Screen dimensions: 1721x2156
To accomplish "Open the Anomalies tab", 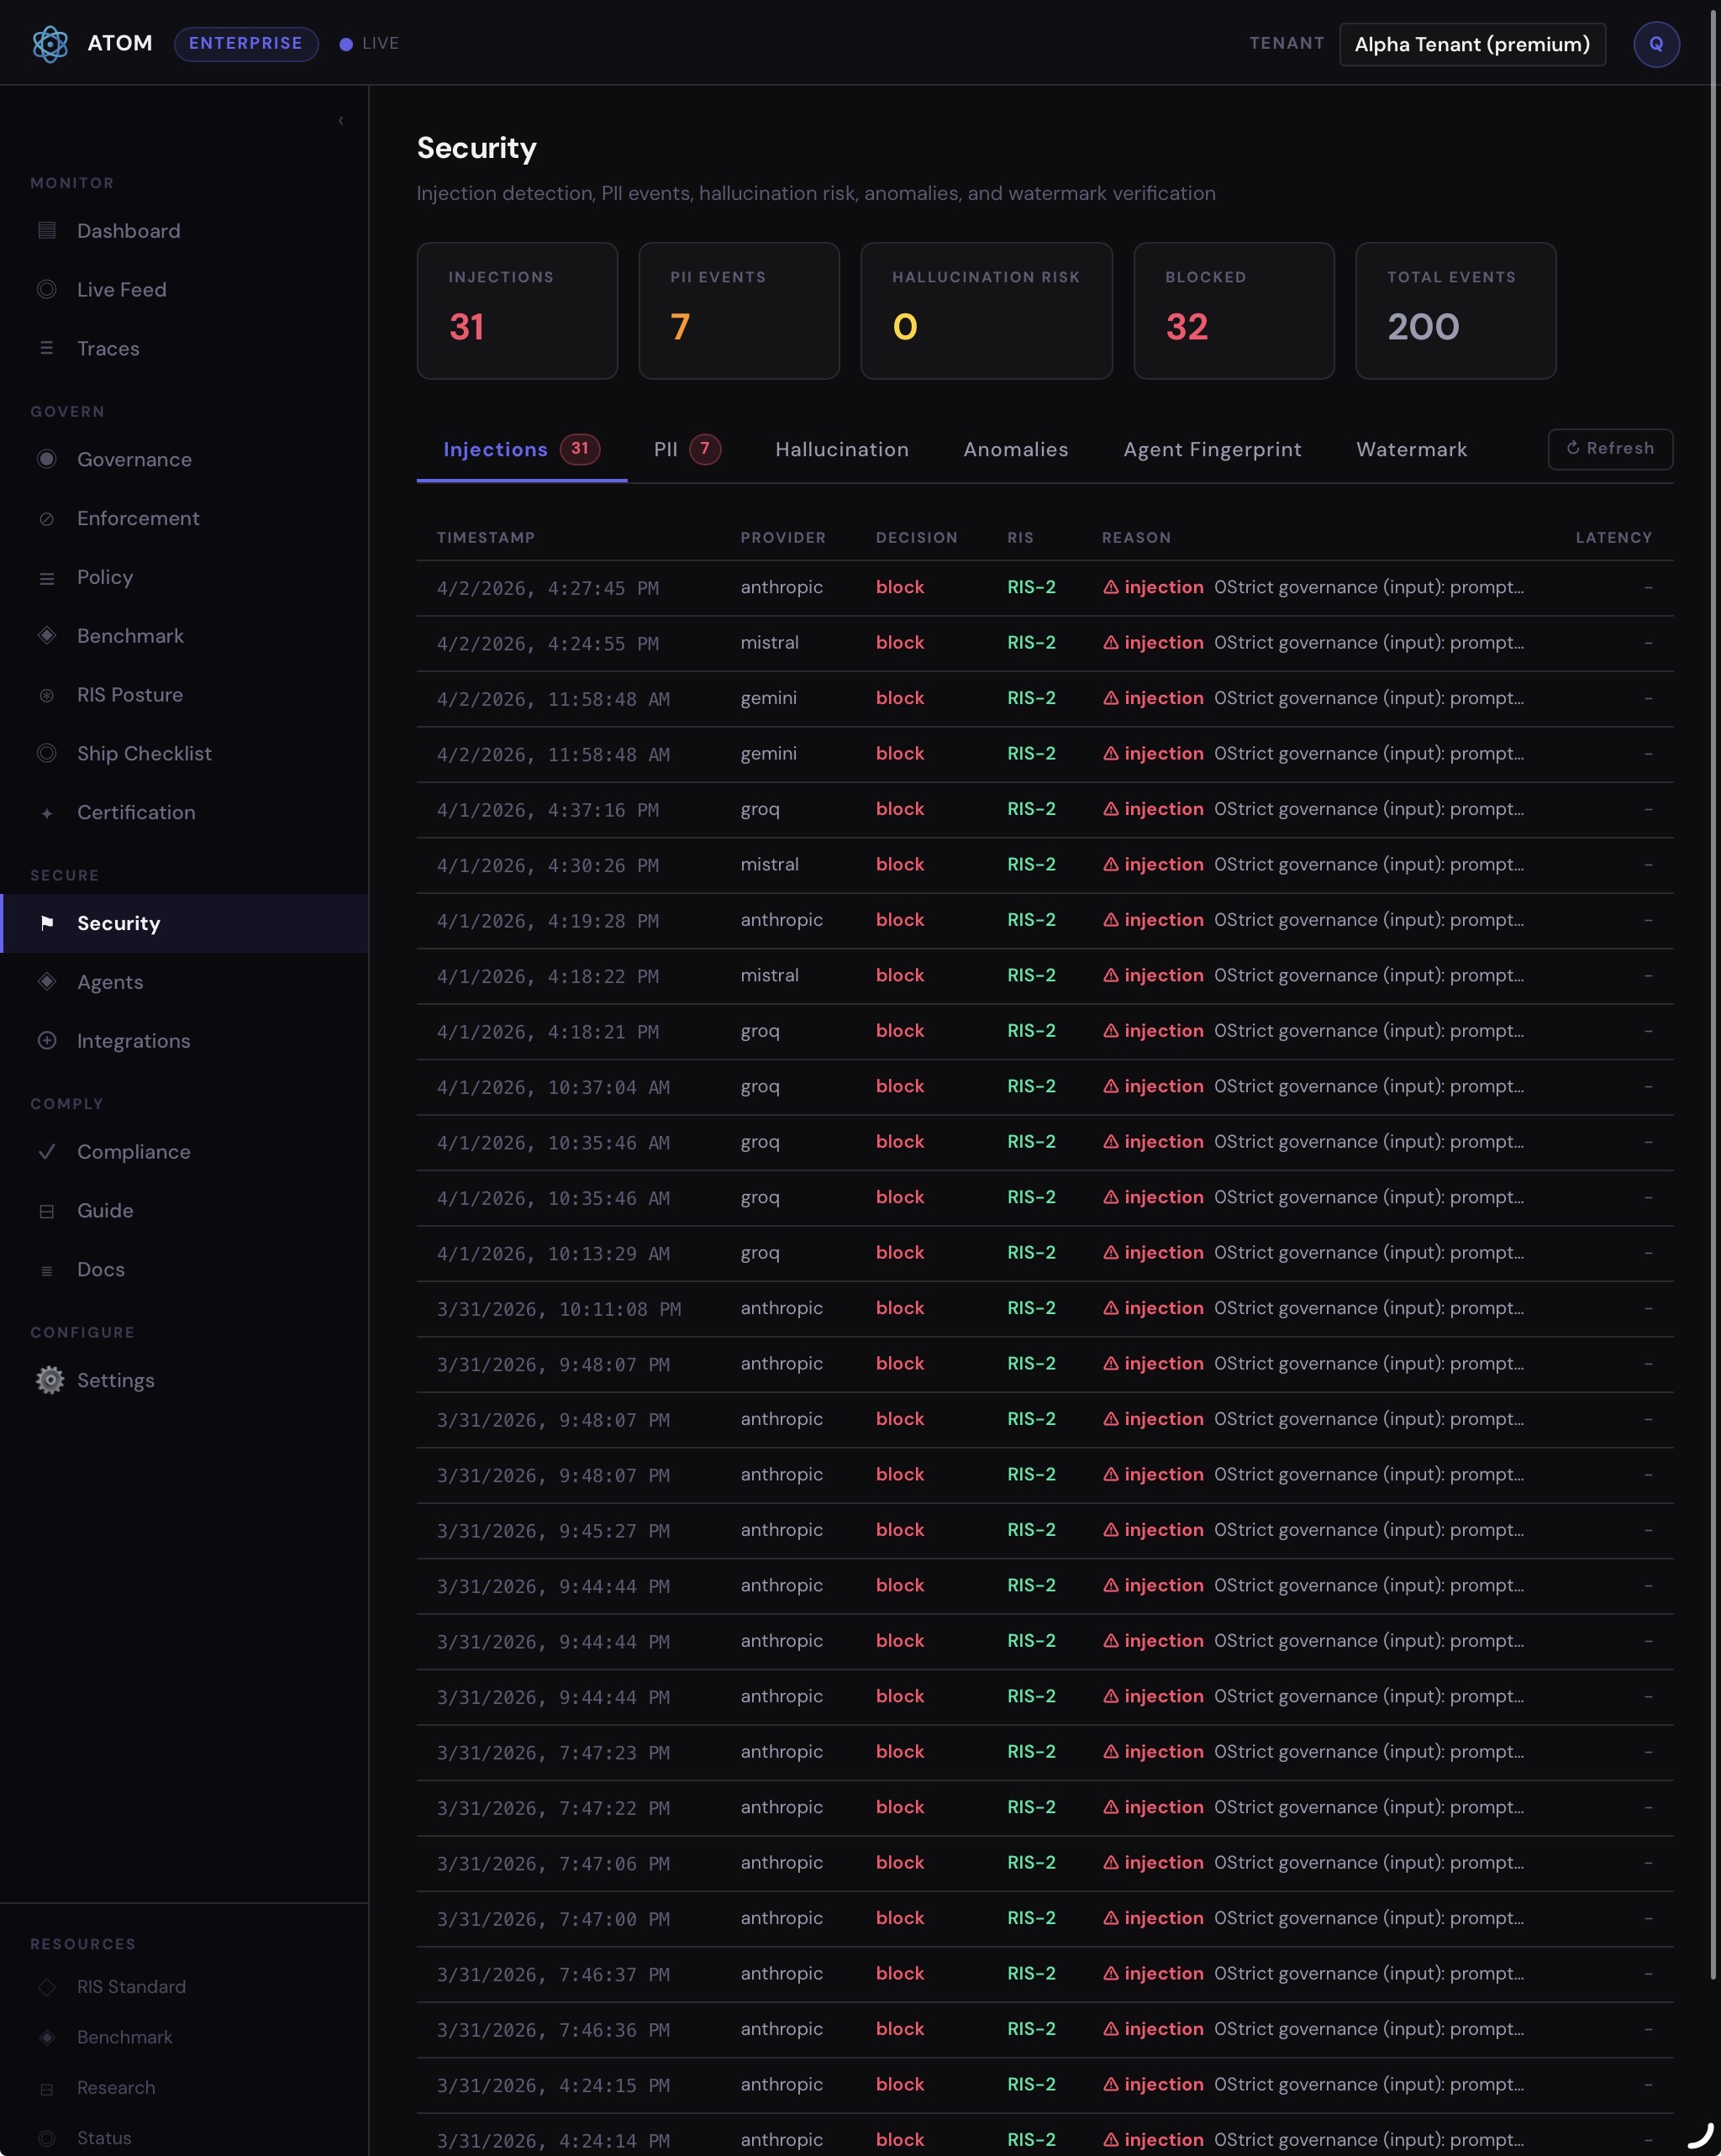I will point(1015,449).
